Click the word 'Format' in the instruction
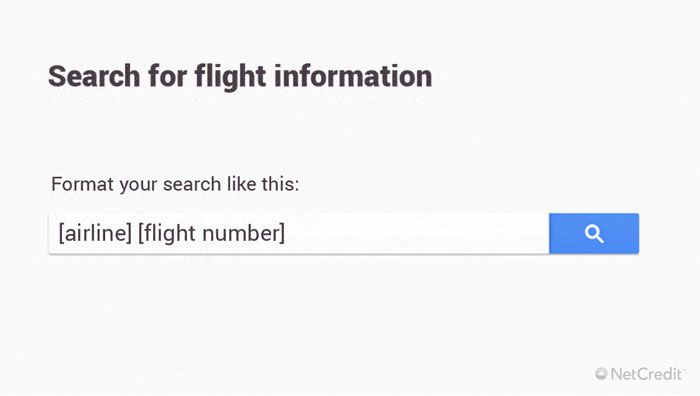The width and height of the screenshot is (700, 396). [82, 184]
